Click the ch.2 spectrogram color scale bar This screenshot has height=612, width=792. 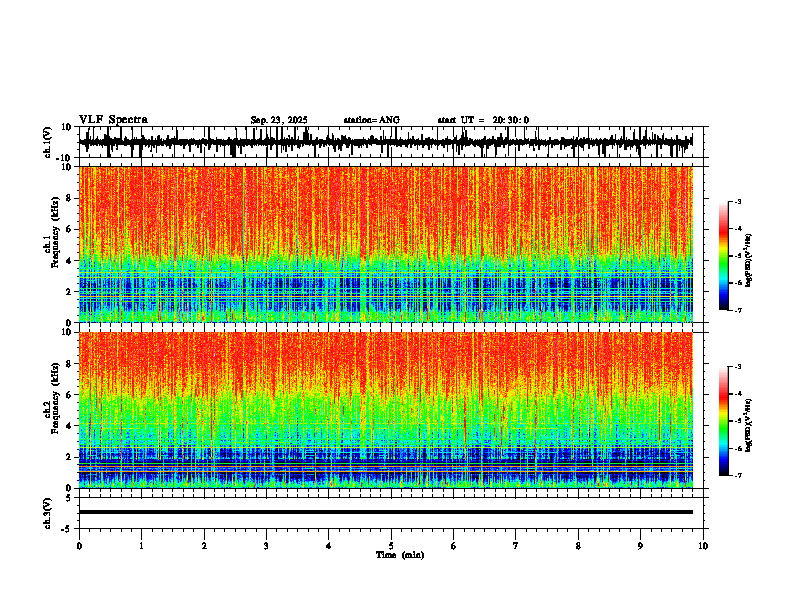click(x=723, y=421)
